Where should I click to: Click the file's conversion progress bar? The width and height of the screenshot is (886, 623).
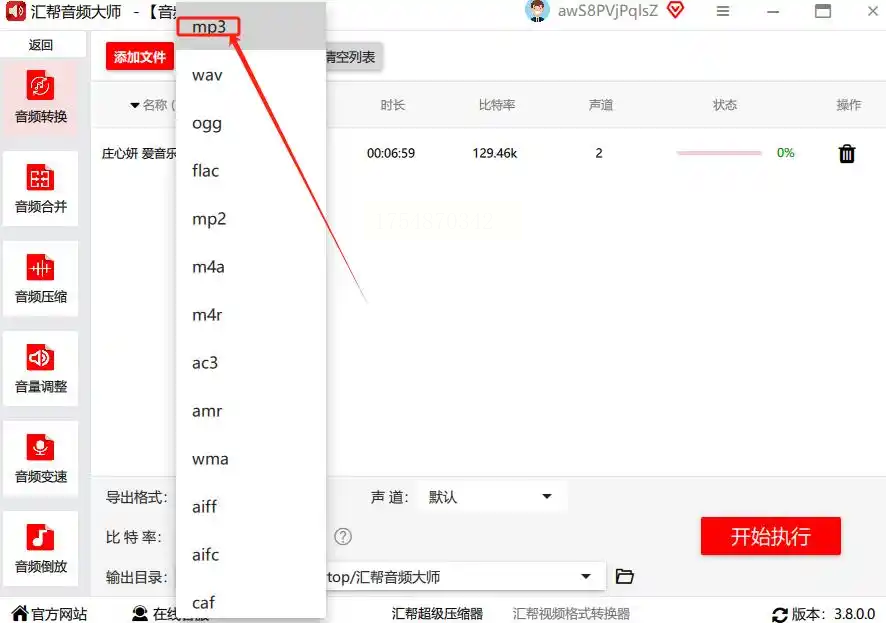click(719, 153)
